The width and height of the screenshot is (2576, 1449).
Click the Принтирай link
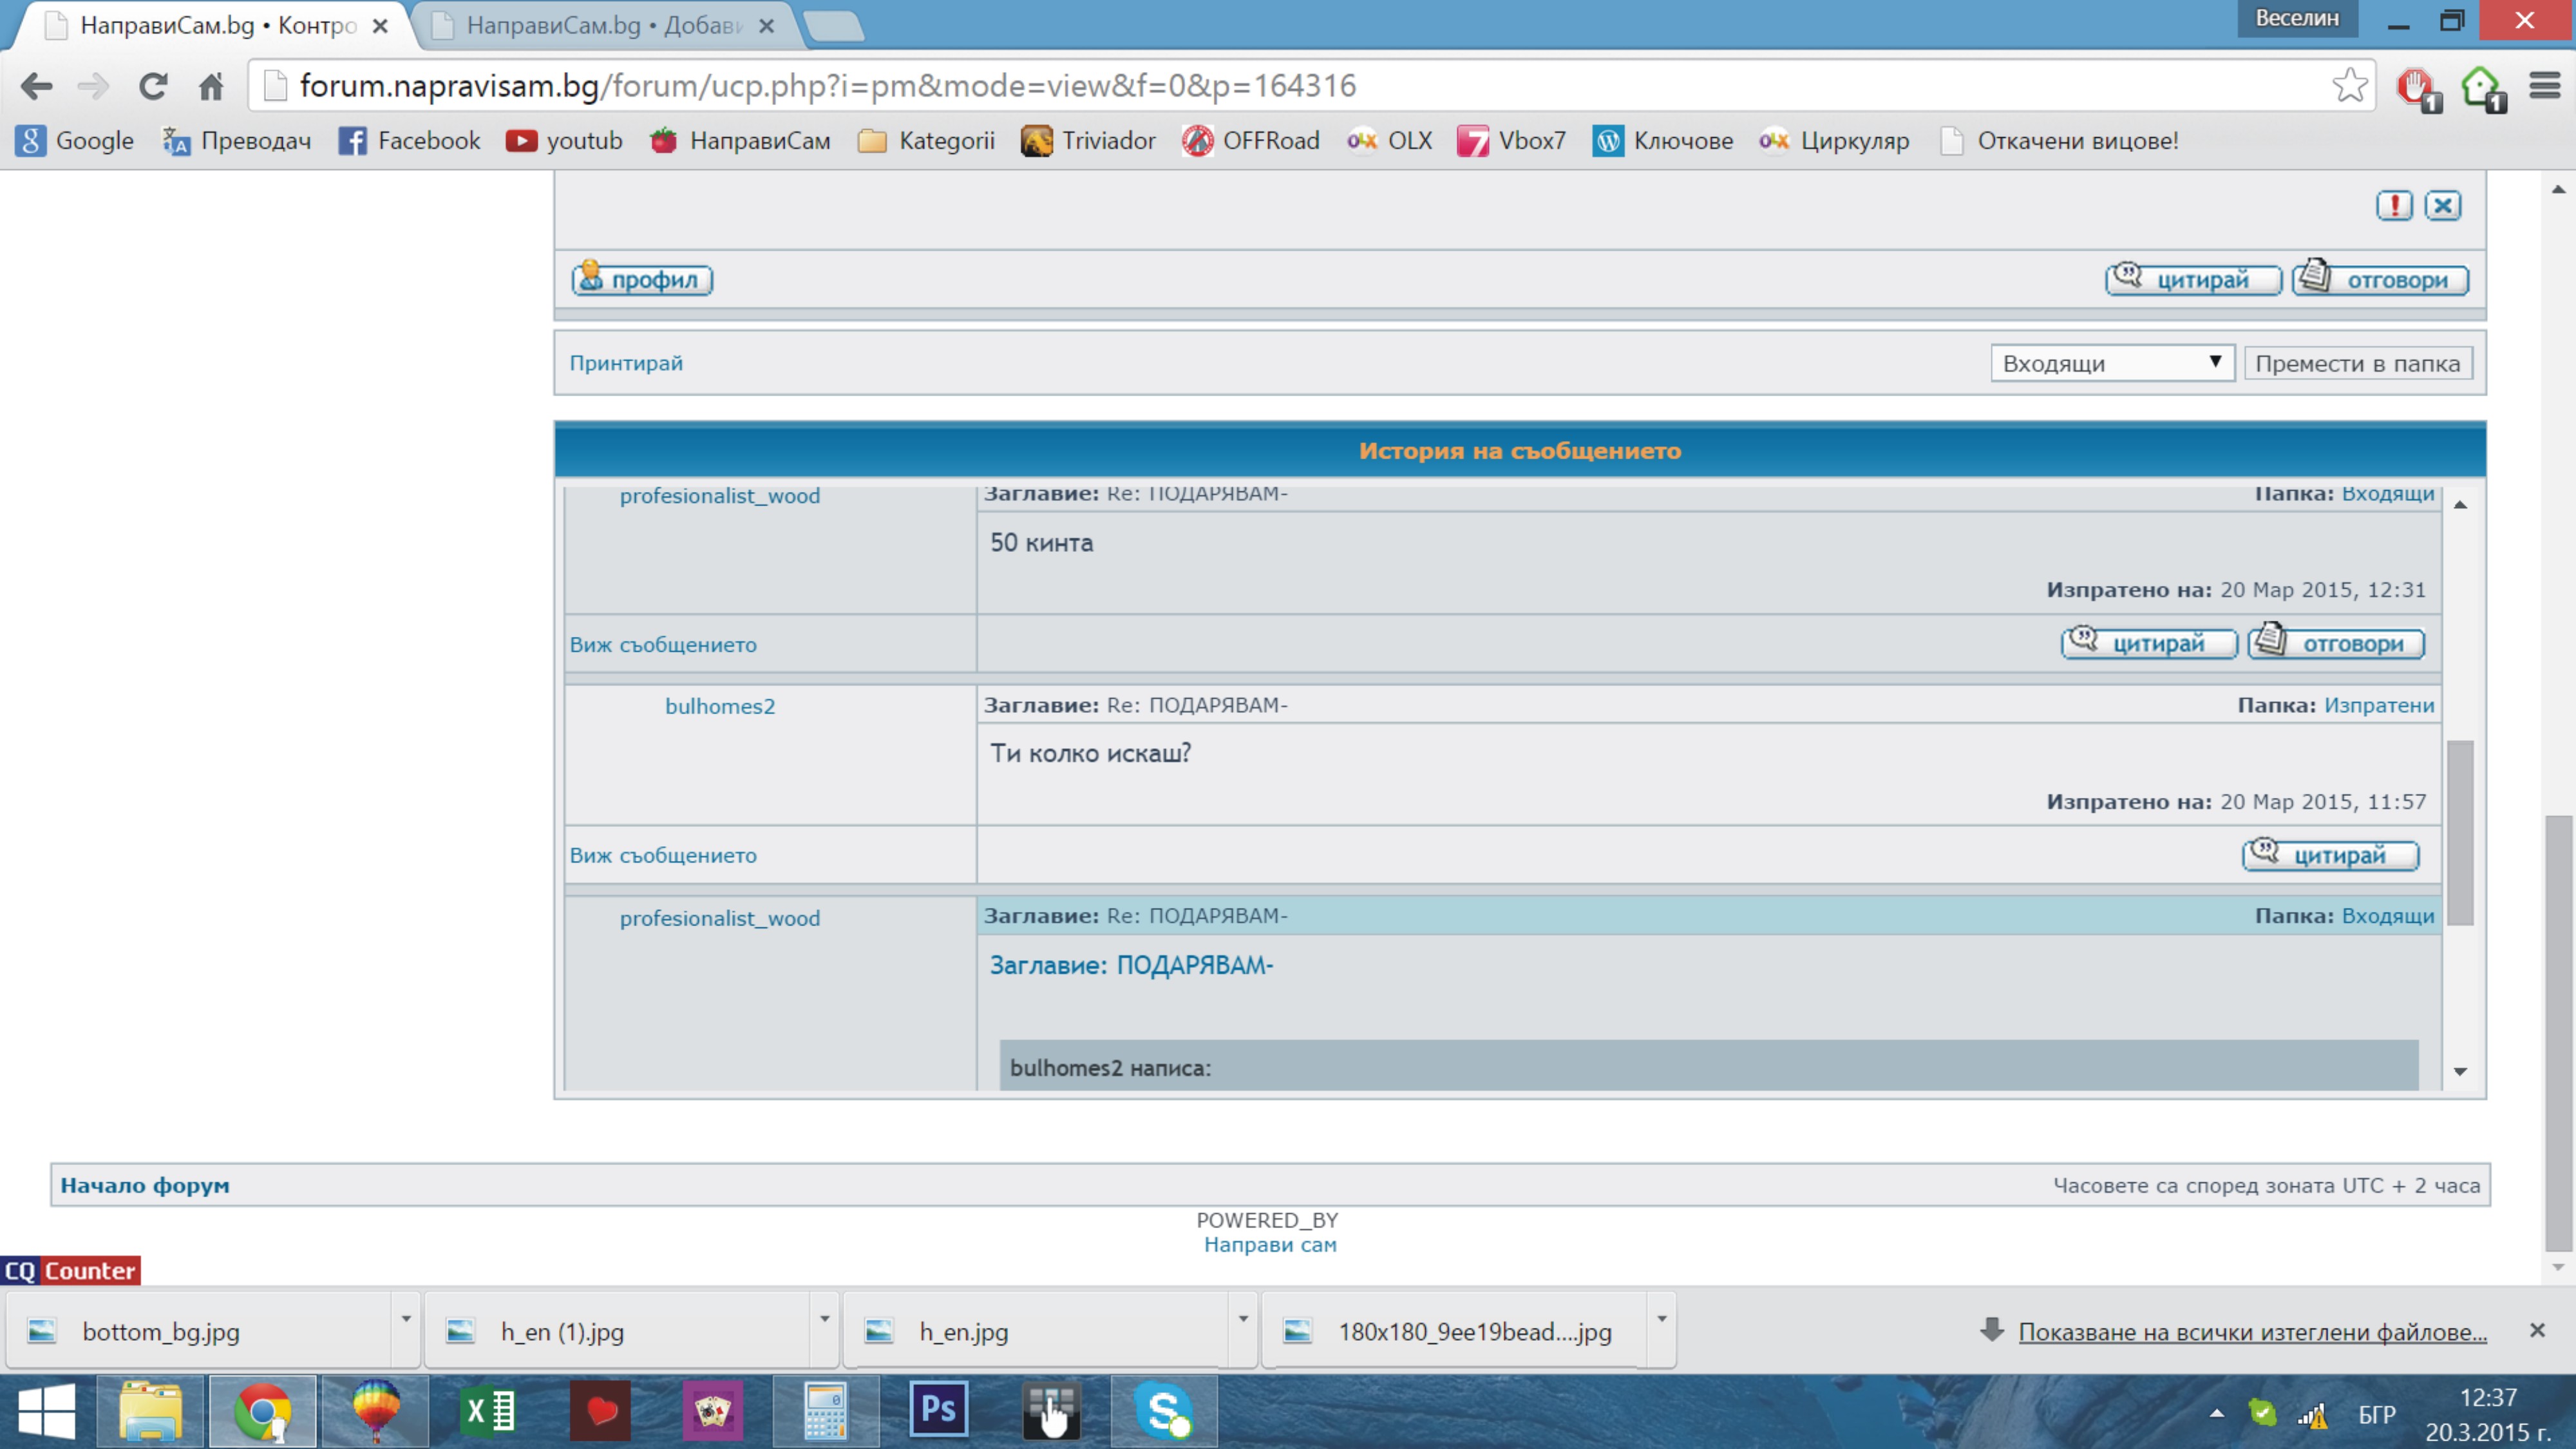(x=626, y=363)
